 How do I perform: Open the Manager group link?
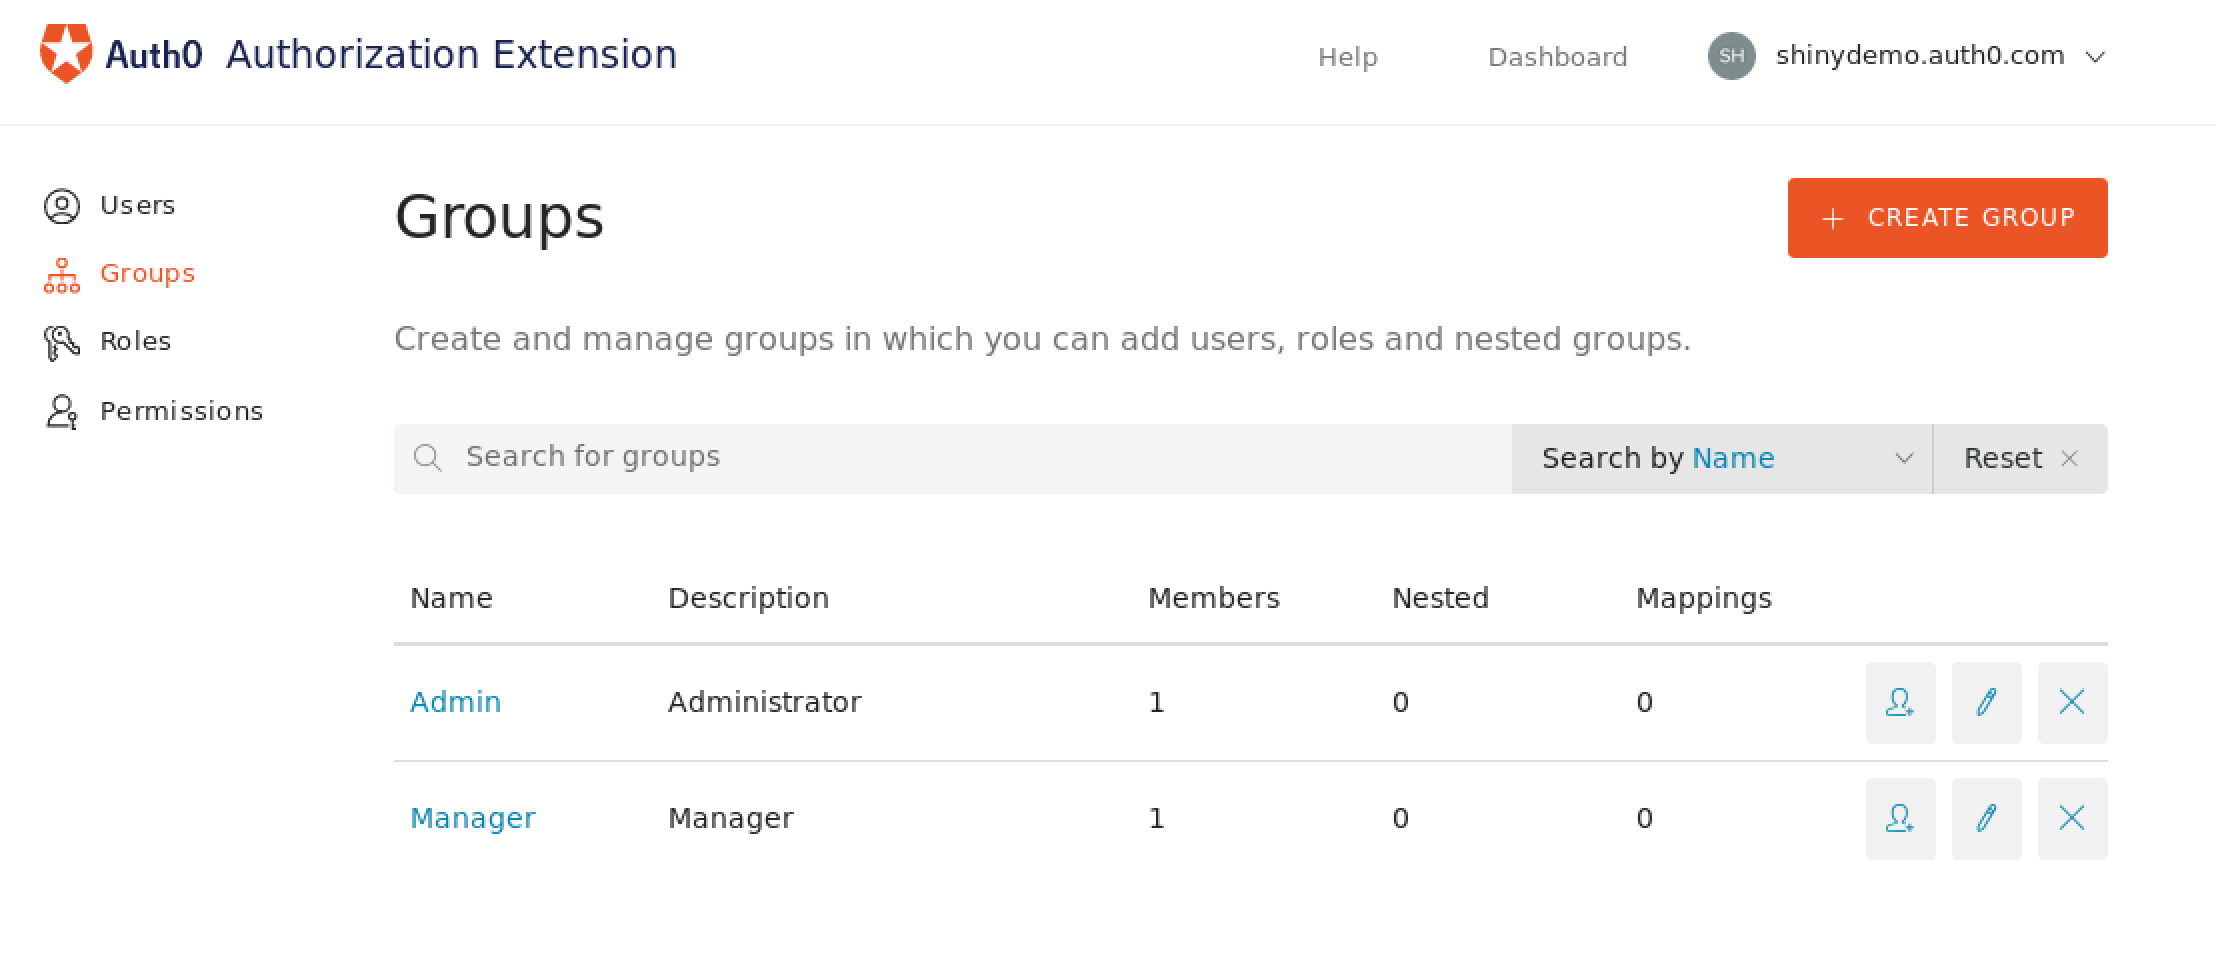point(472,819)
